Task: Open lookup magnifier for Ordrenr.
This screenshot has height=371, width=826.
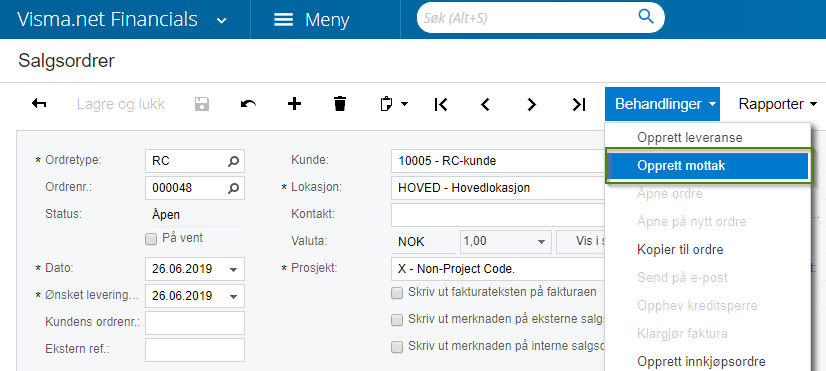Action: (233, 188)
